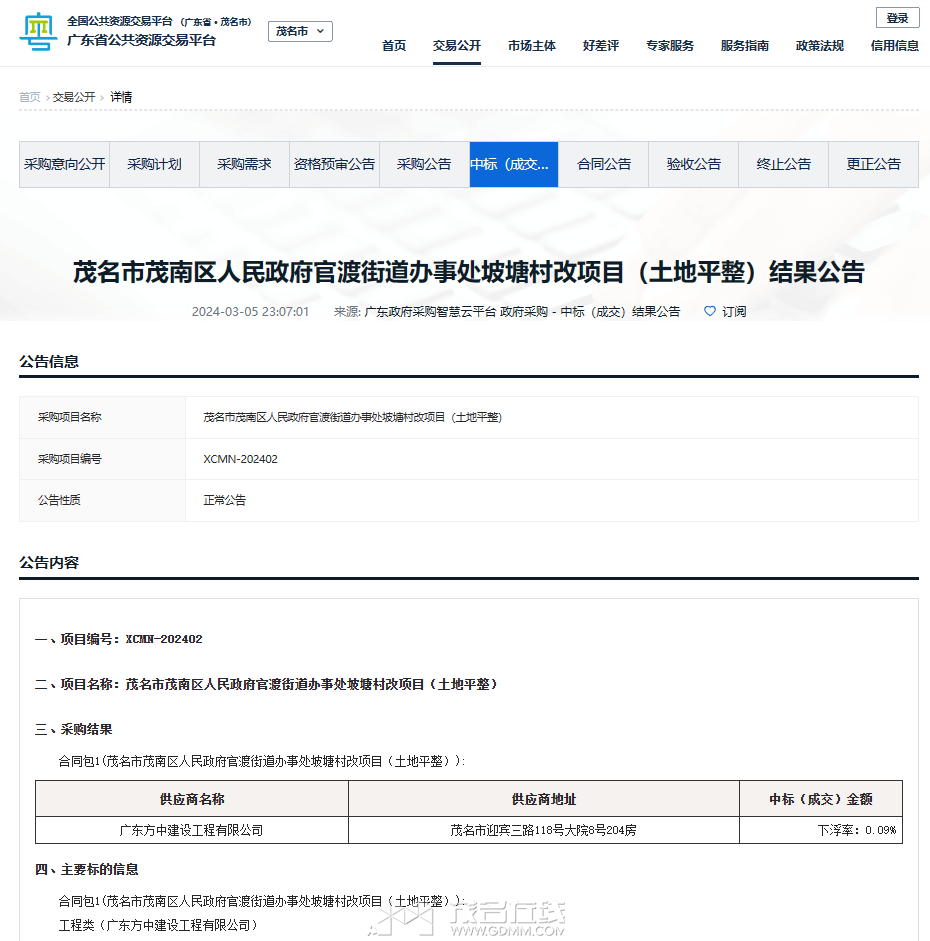Select the 资格预审公告 tab
Image resolution: width=930 pixels, height=941 pixels.
[x=334, y=164]
